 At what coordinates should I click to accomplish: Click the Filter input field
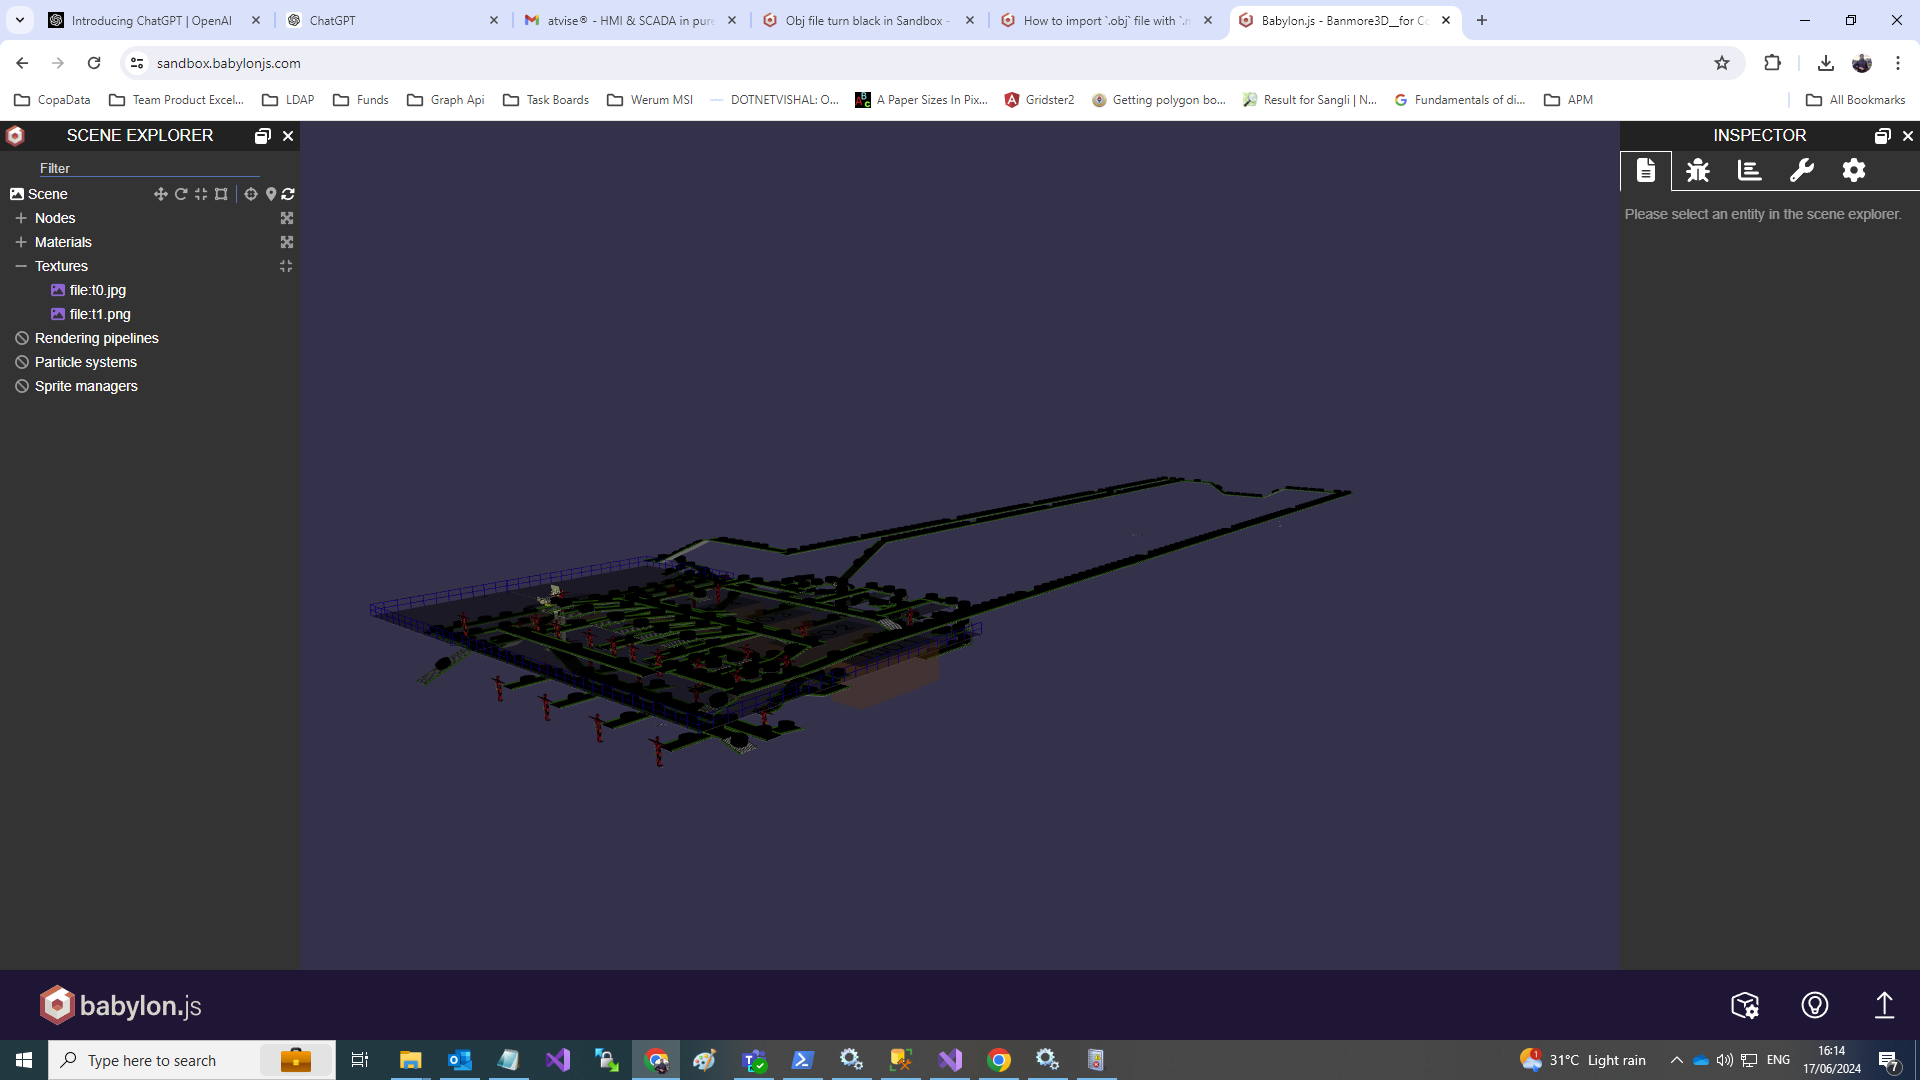[148, 168]
